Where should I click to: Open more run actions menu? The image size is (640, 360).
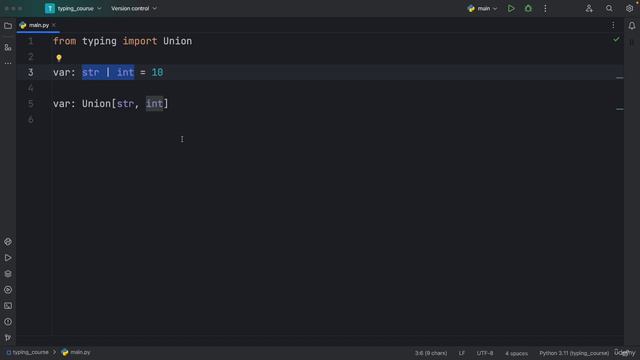pos(545,8)
